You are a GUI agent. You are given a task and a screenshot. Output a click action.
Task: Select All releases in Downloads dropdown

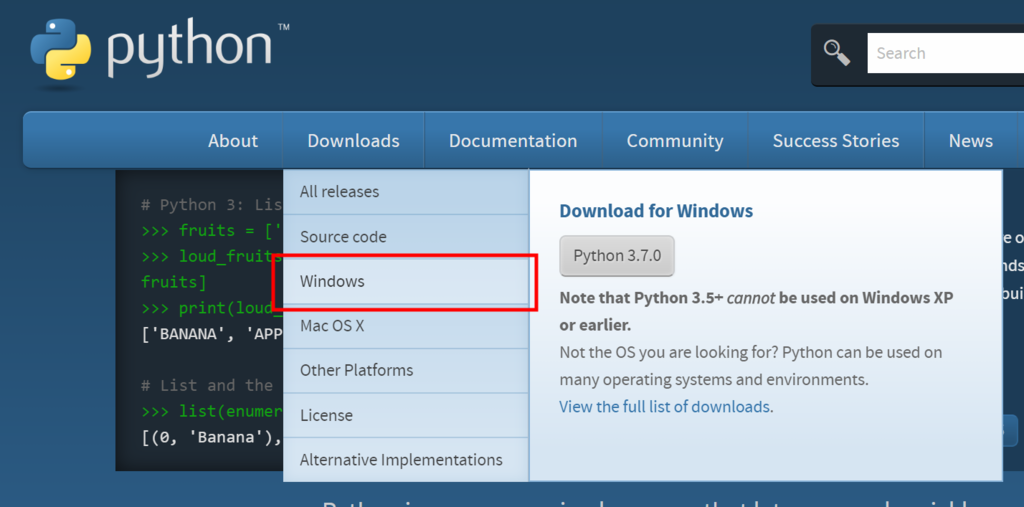coord(406,192)
